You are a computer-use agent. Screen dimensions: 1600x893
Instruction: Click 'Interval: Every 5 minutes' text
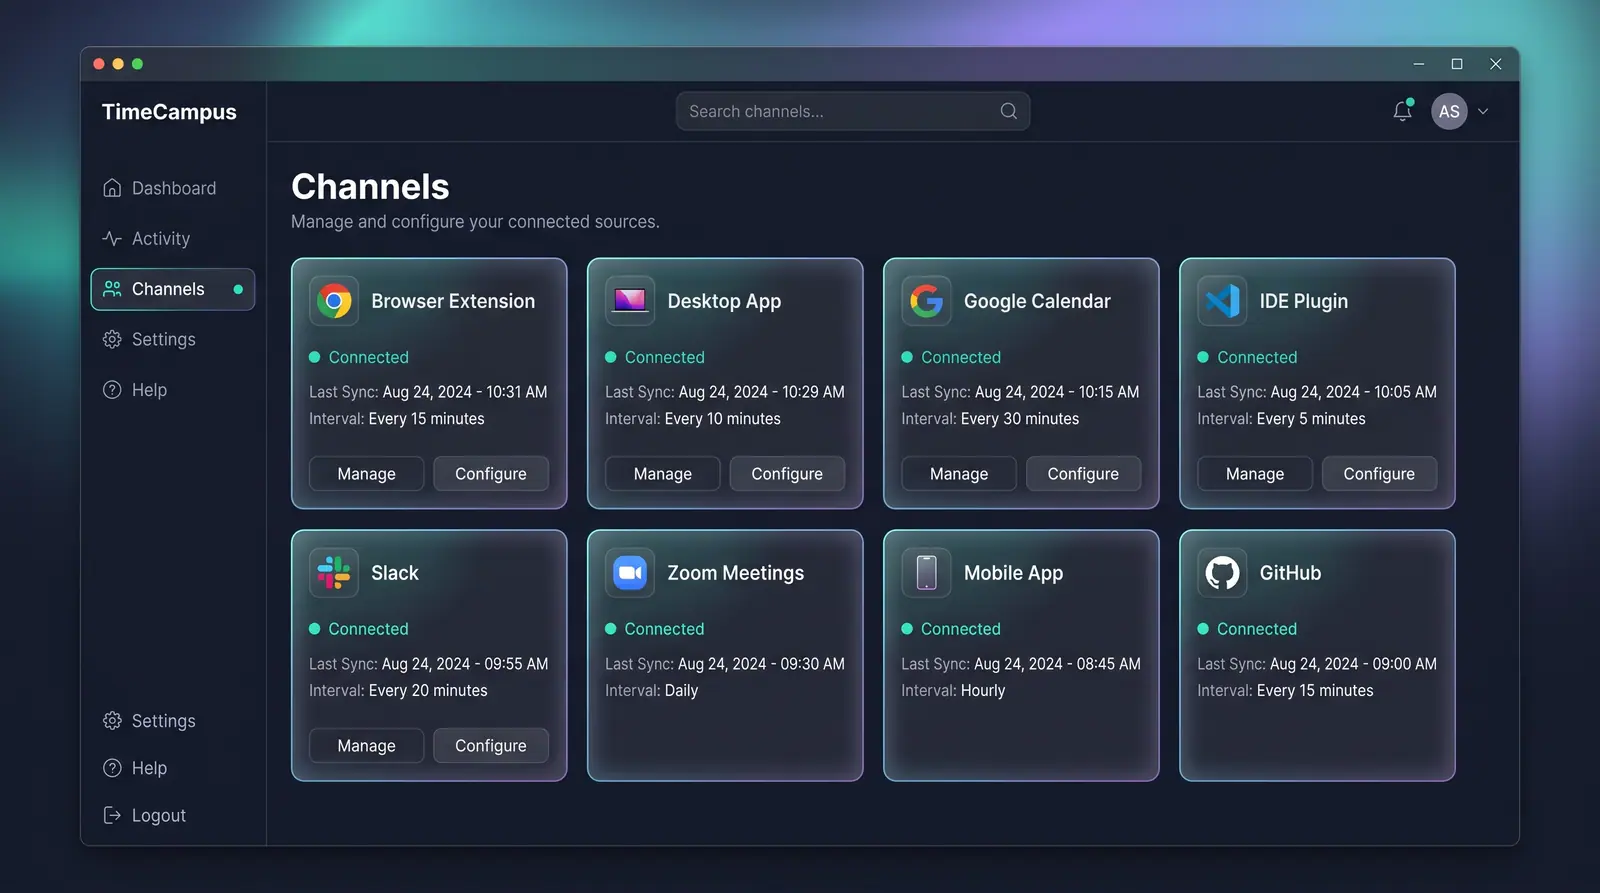[1281, 419]
